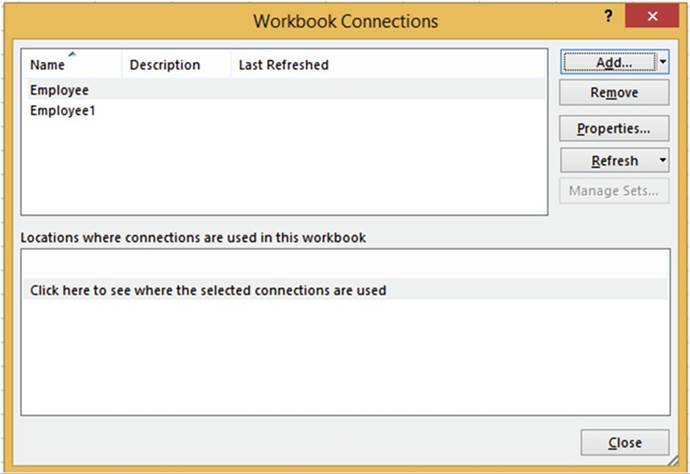Click the Manage Sets... button
690x474 pixels.
point(614,191)
